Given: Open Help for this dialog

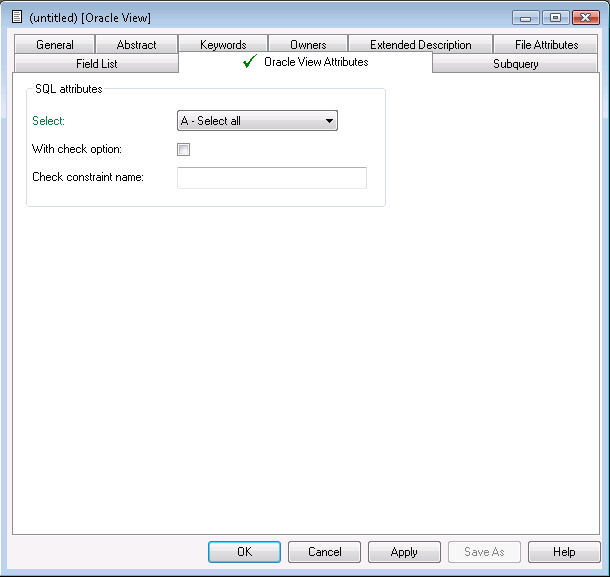Looking at the screenshot, I should point(564,552).
